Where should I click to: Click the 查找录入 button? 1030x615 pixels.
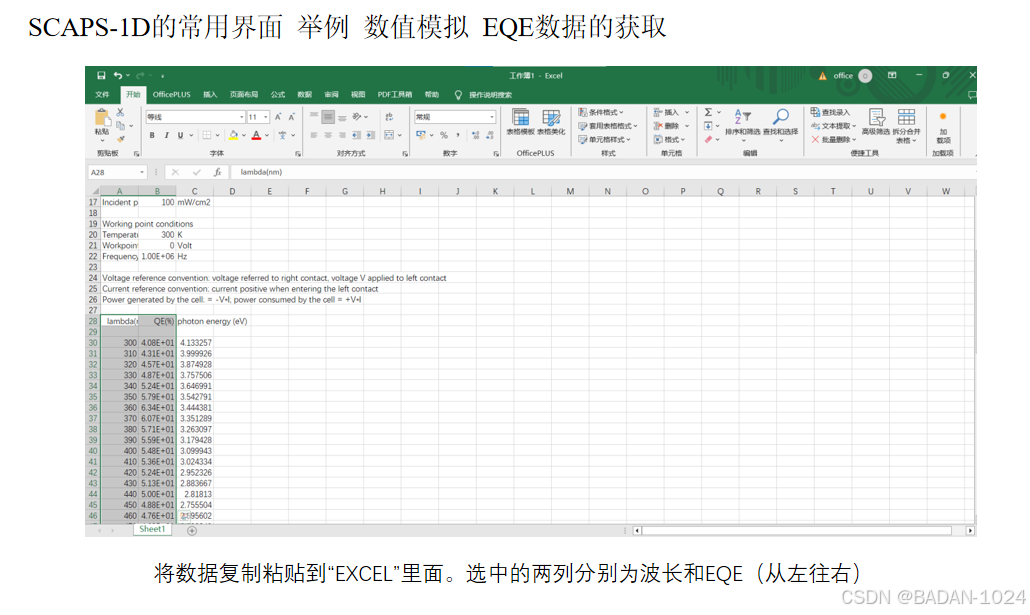pyautogui.click(x=831, y=112)
